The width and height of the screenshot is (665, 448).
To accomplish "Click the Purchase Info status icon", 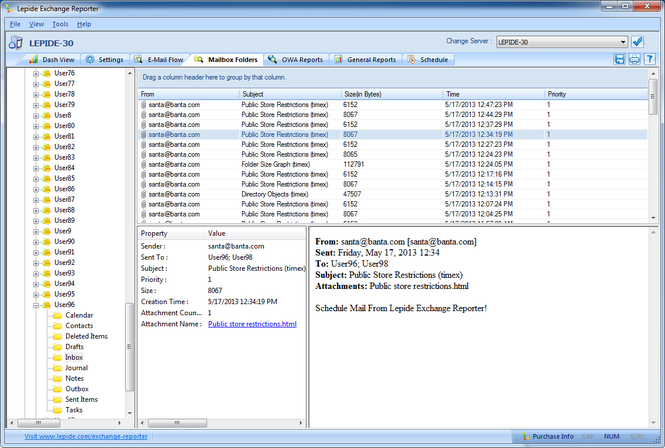I will coord(525,436).
